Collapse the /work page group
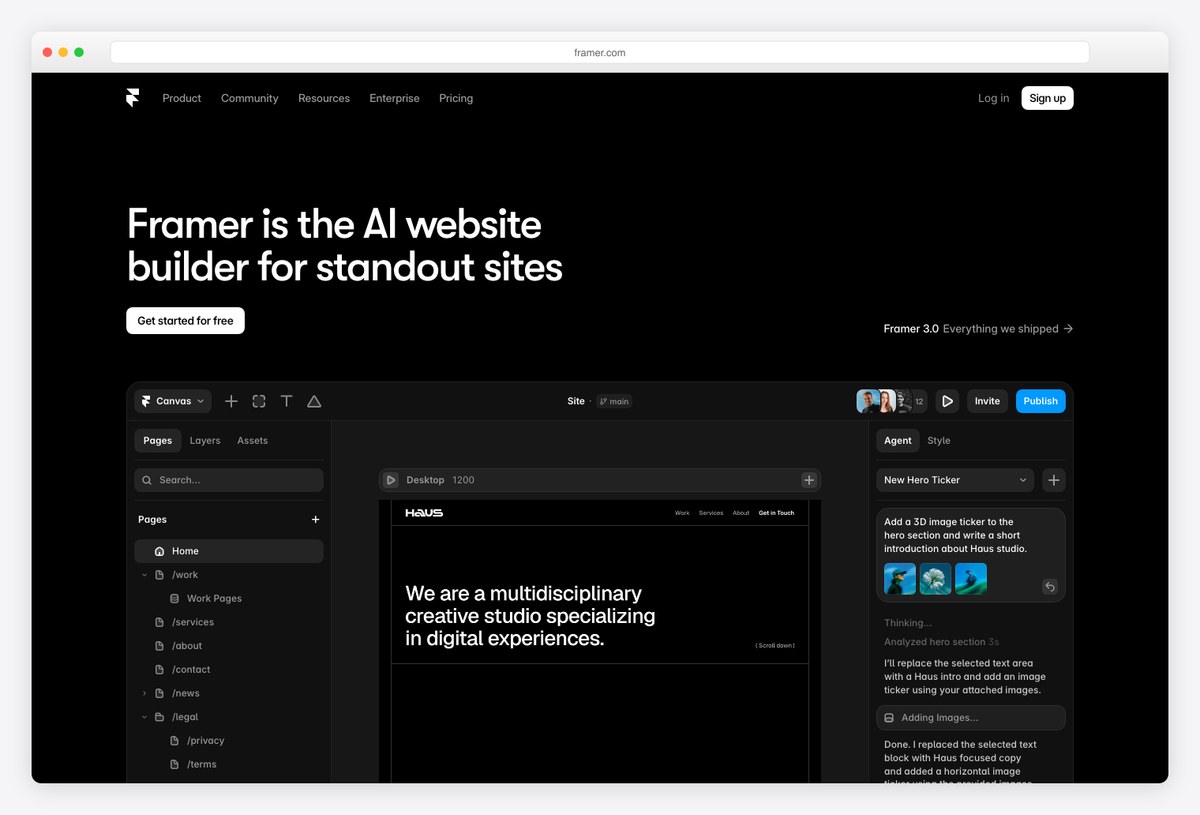1200x815 pixels. tap(144, 575)
